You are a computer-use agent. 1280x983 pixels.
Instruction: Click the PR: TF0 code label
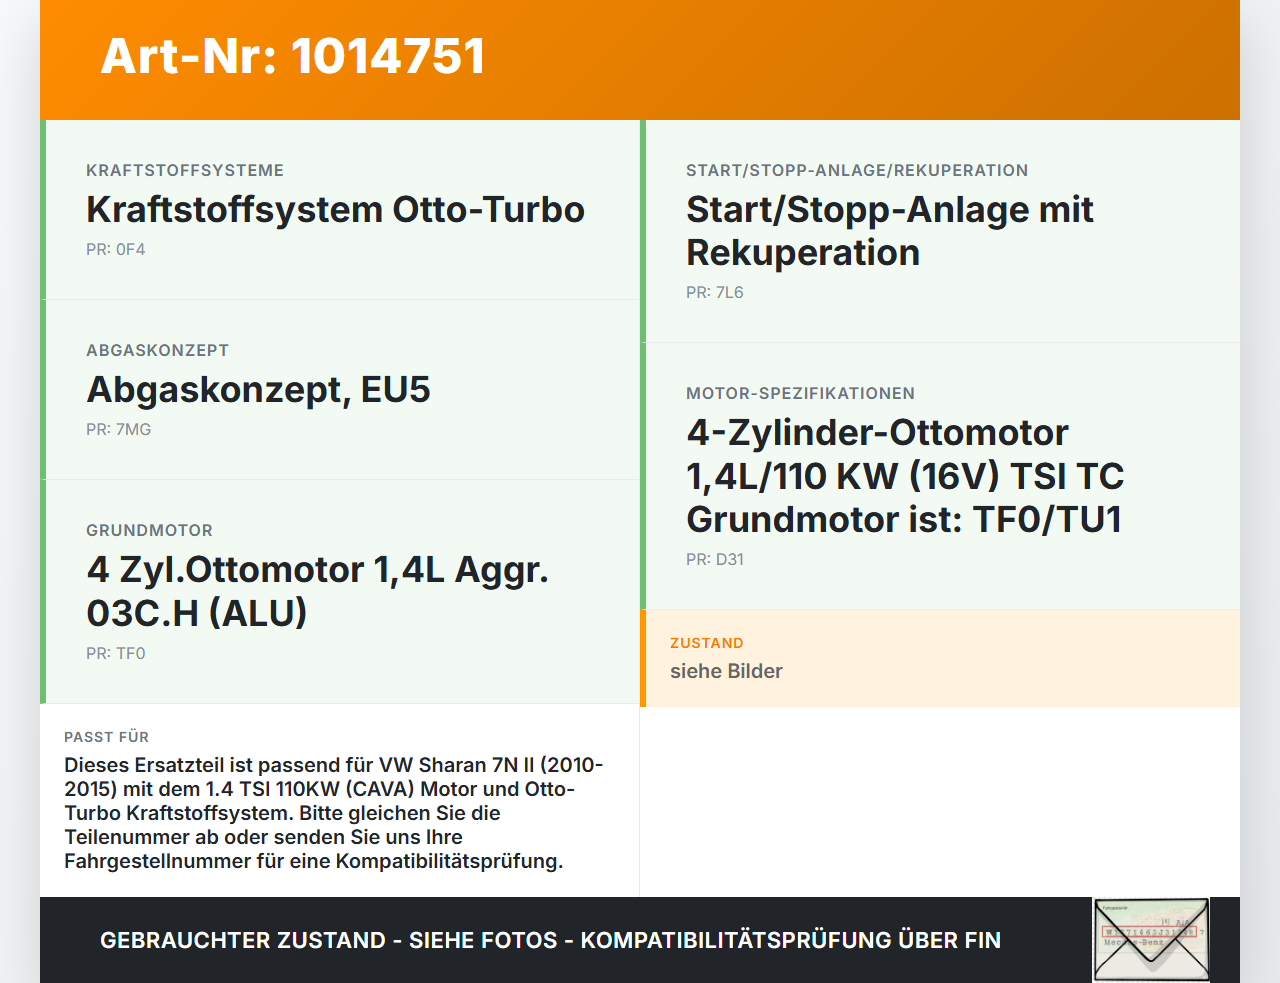pyautogui.click(x=115, y=653)
